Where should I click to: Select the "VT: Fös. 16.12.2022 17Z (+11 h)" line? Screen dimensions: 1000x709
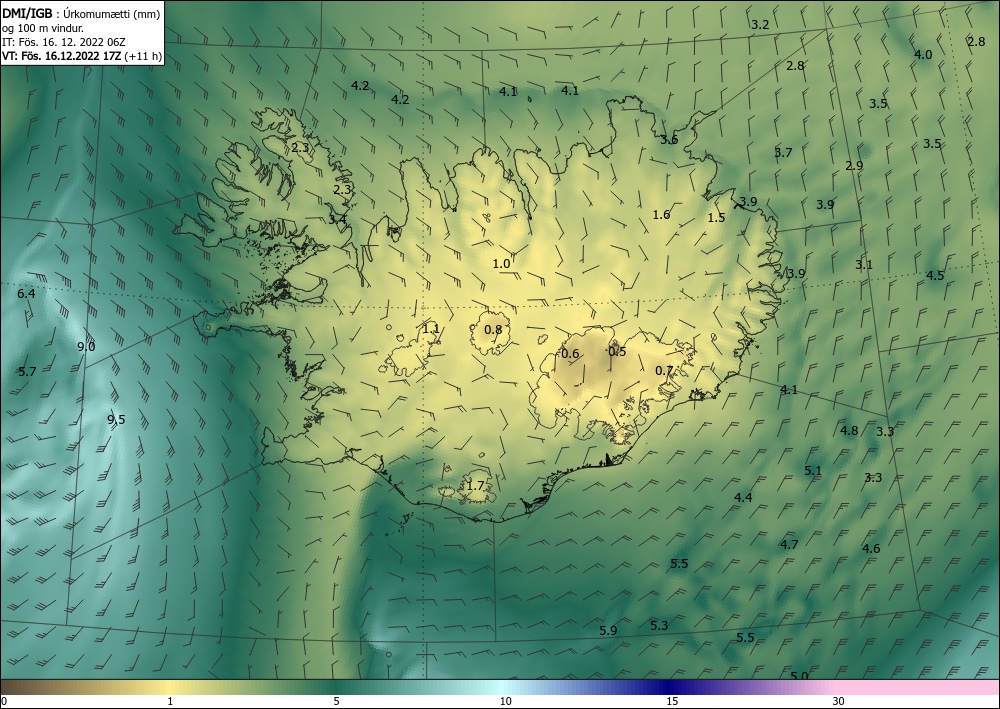(82, 56)
